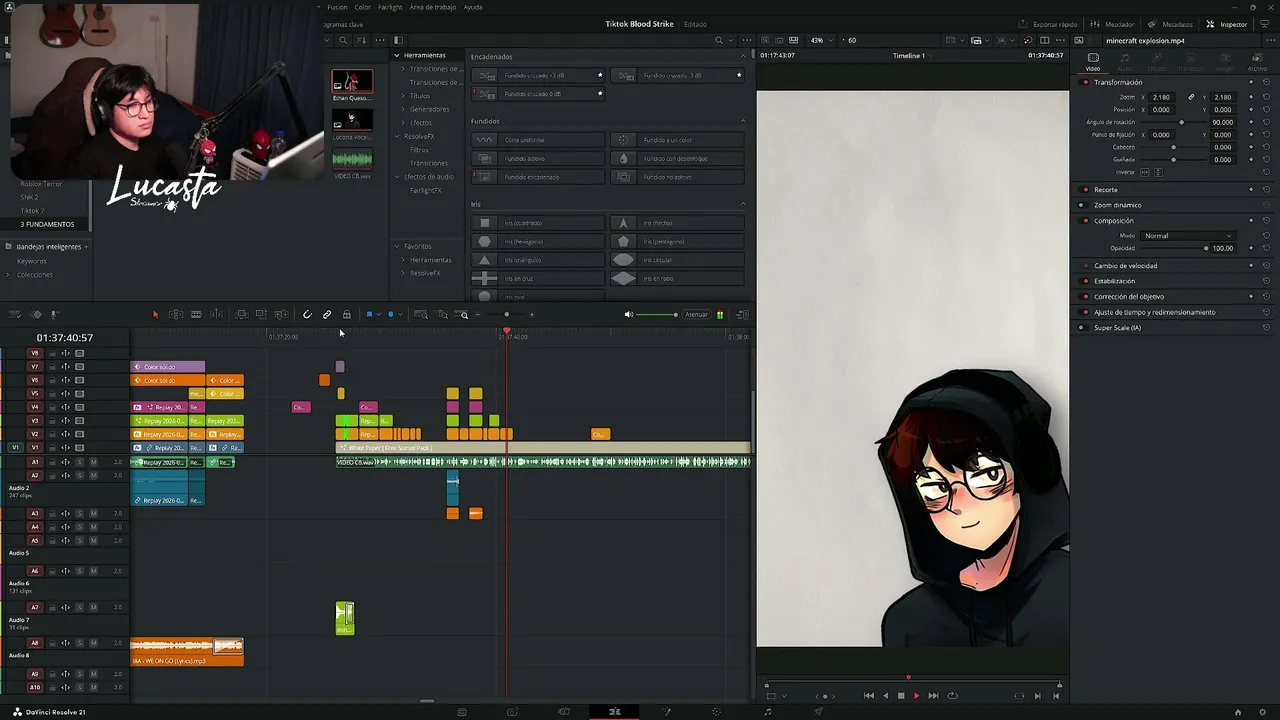The height and width of the screenshot is (720, 1280).
Task: Collapse the Fundidos transitions group
Action: 743,121
